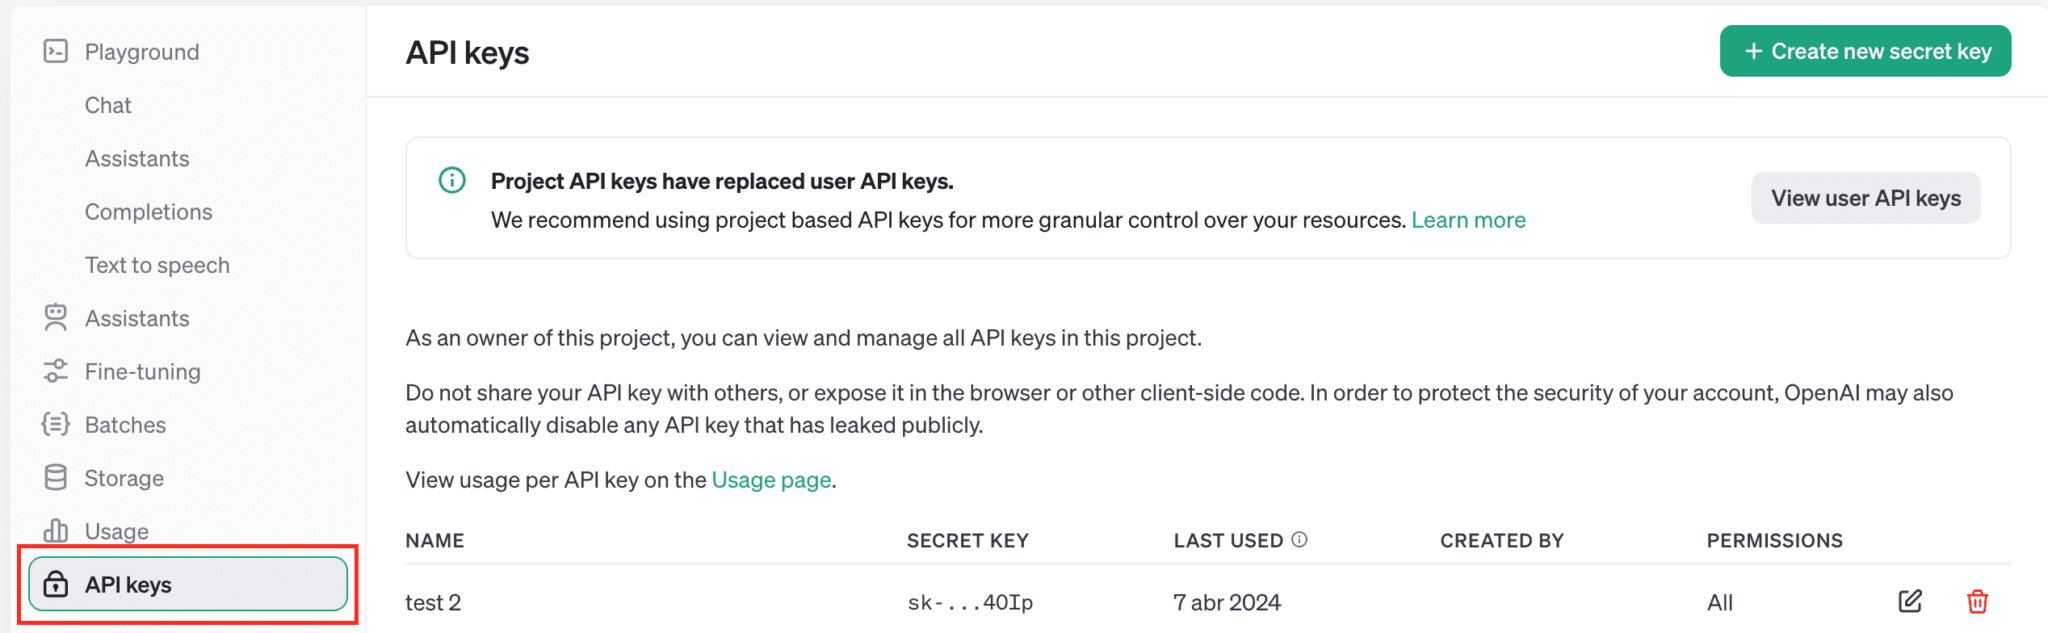Screen dimensions: 2048x633
Task: Click the API keys lock icon
Action: (56, 584)
